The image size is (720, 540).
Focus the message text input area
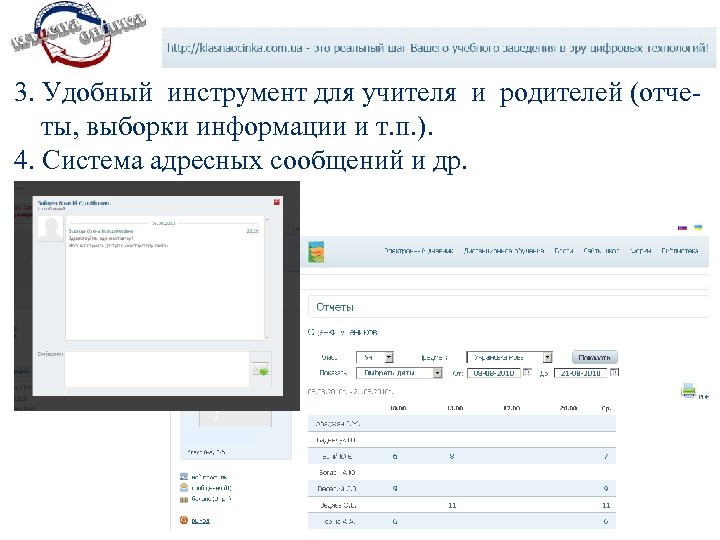(x=157, y=369)
